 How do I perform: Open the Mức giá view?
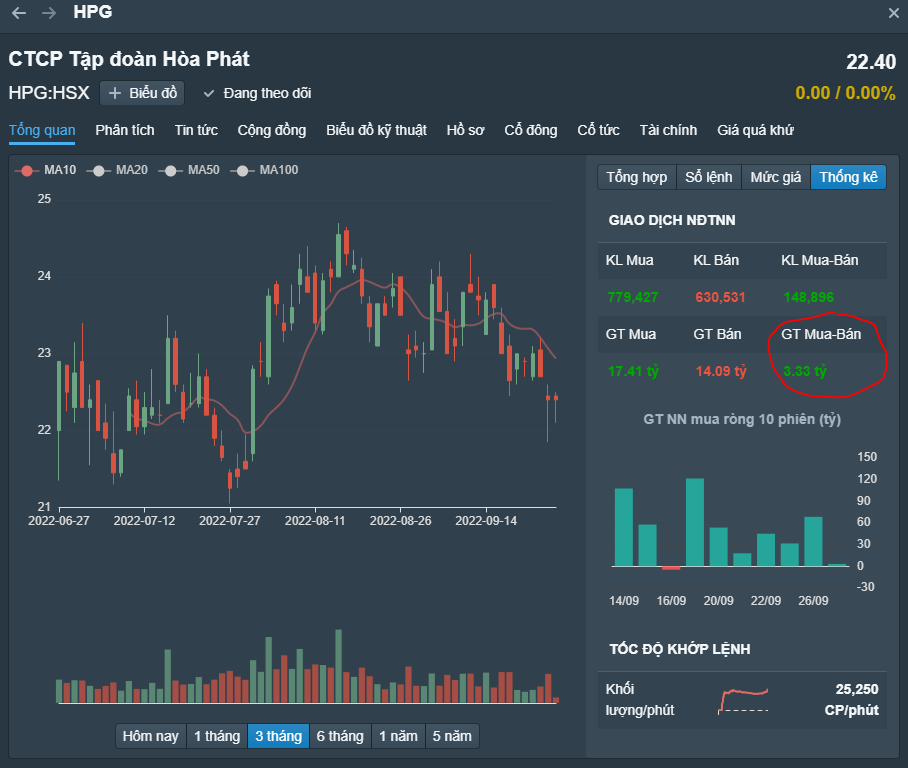coord(776,177)
